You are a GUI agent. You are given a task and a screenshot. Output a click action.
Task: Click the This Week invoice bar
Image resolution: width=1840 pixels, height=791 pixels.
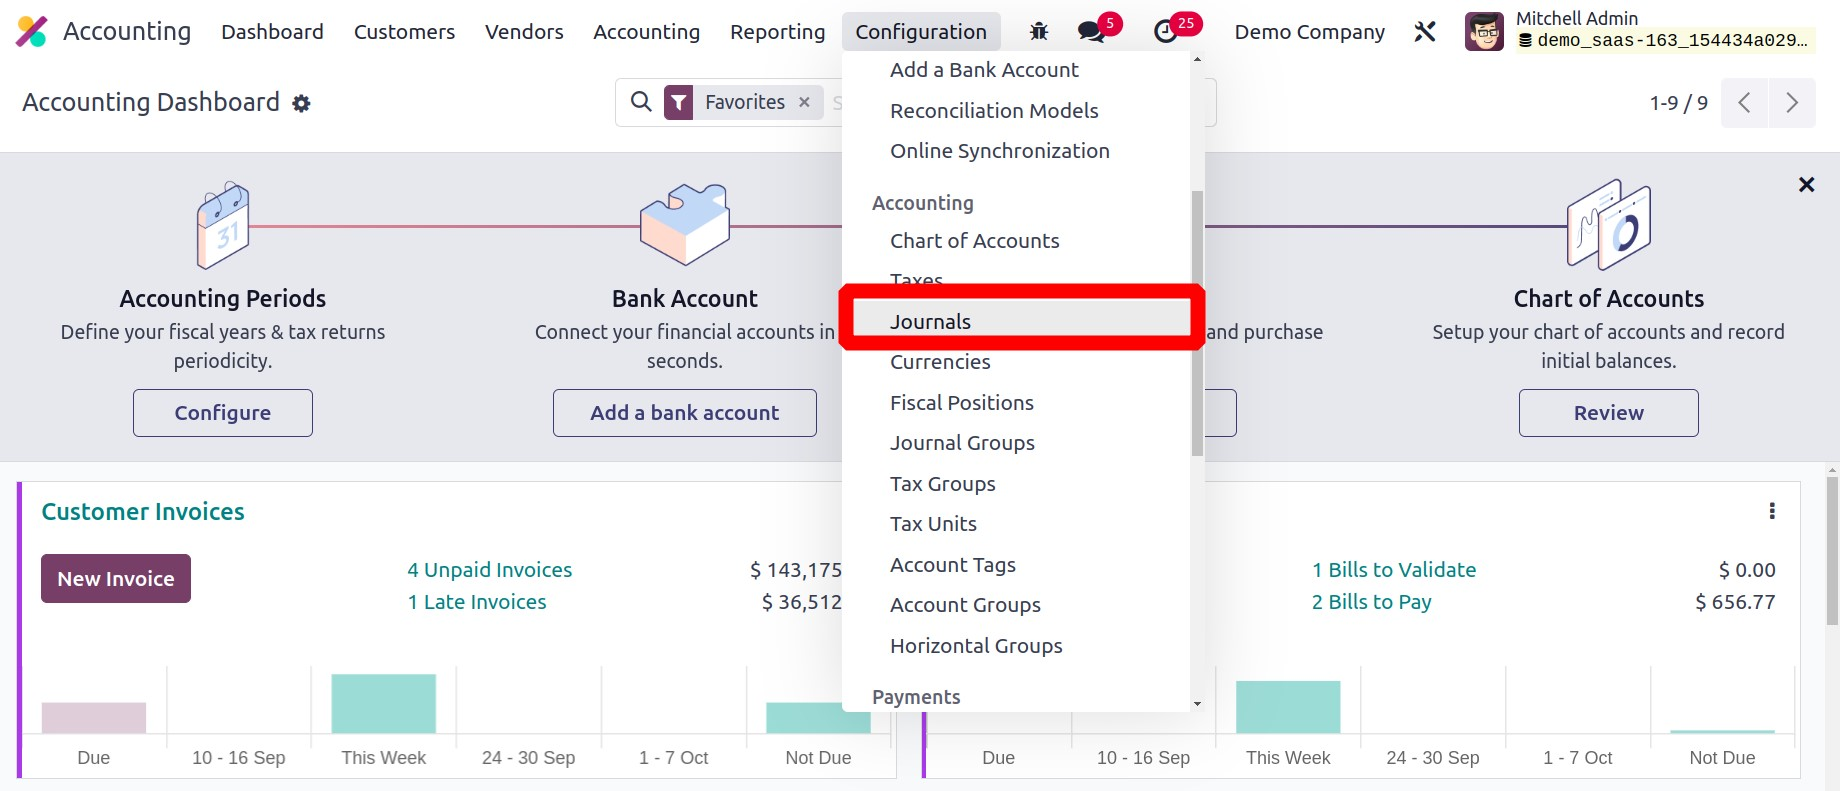[x=383, y=704]
